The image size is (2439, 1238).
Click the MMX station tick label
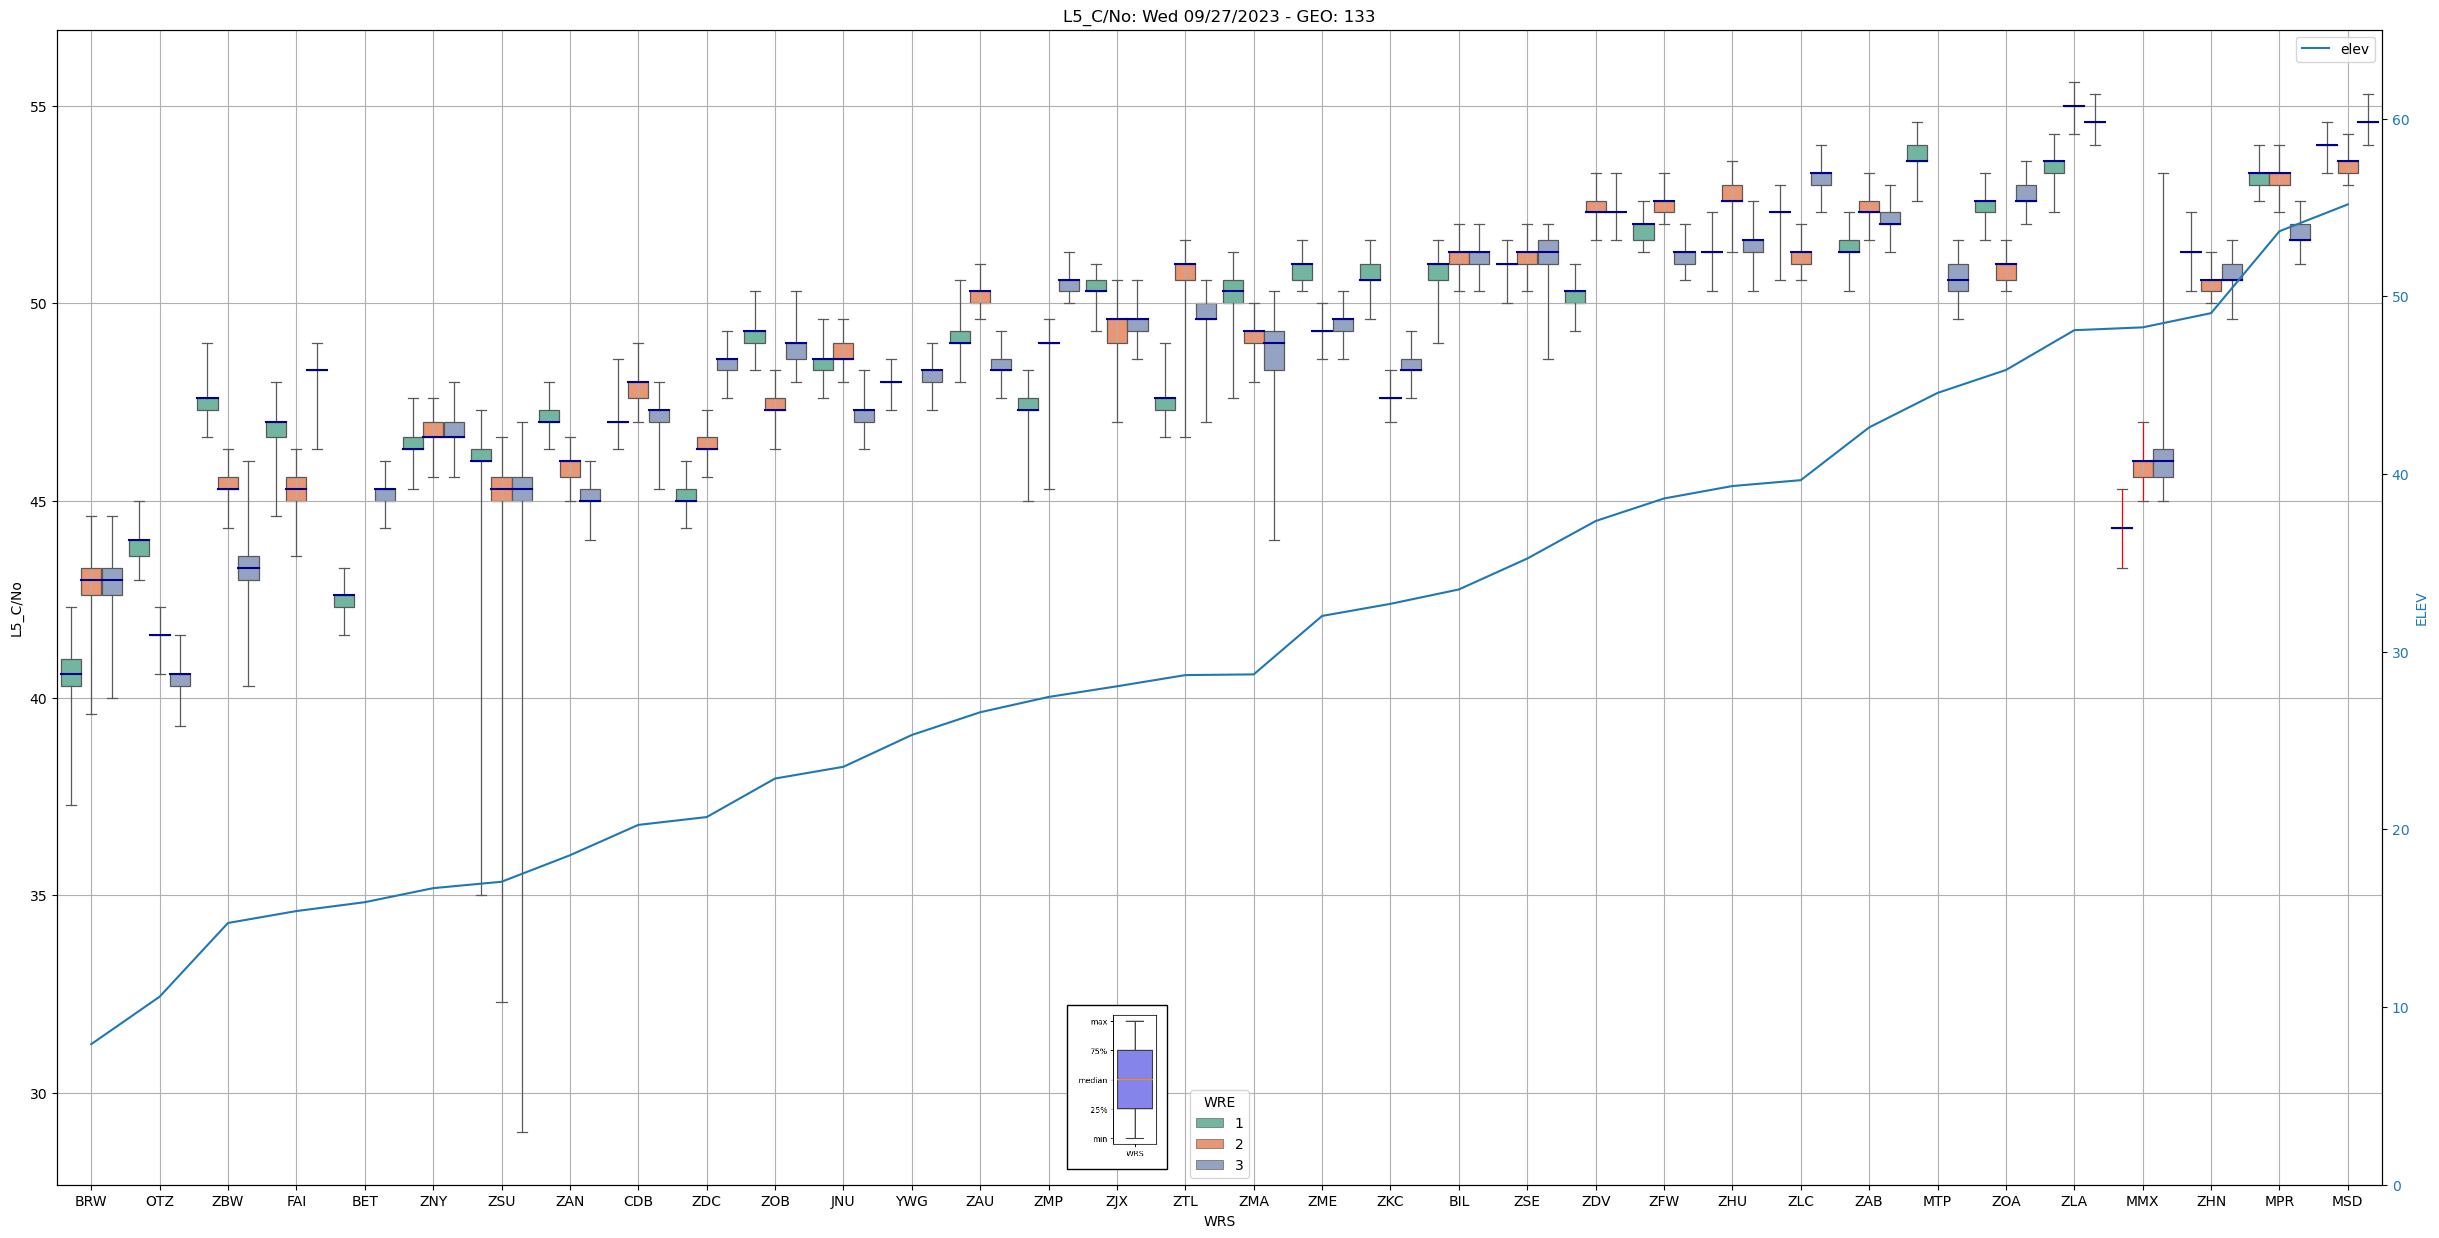[2142, 1201]
